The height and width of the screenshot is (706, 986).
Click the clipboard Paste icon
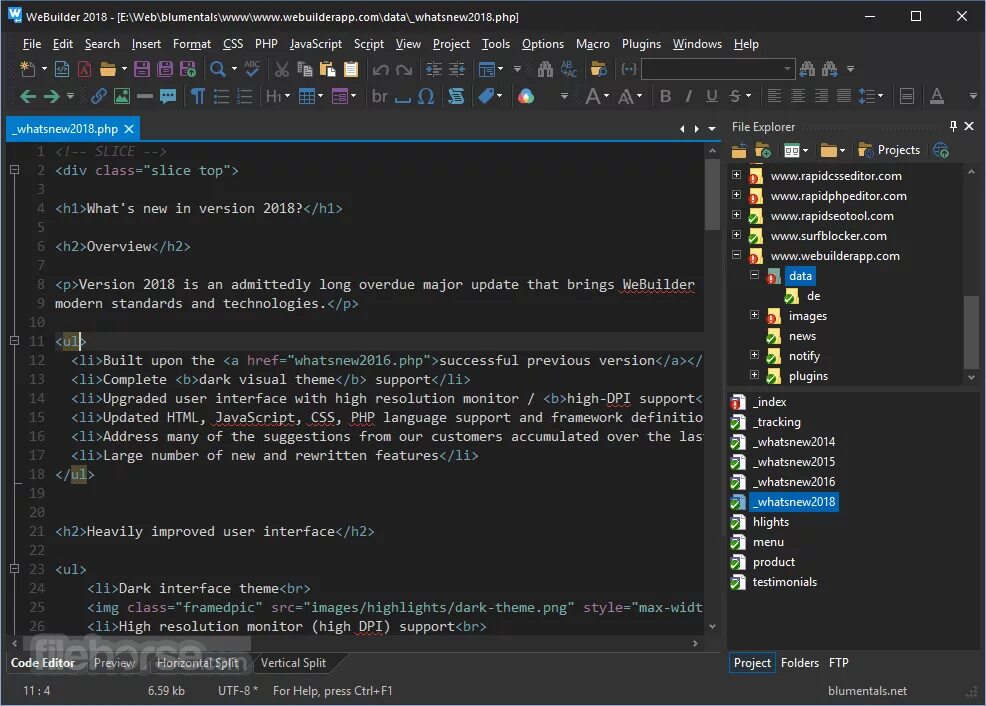[x=328, y=69]
